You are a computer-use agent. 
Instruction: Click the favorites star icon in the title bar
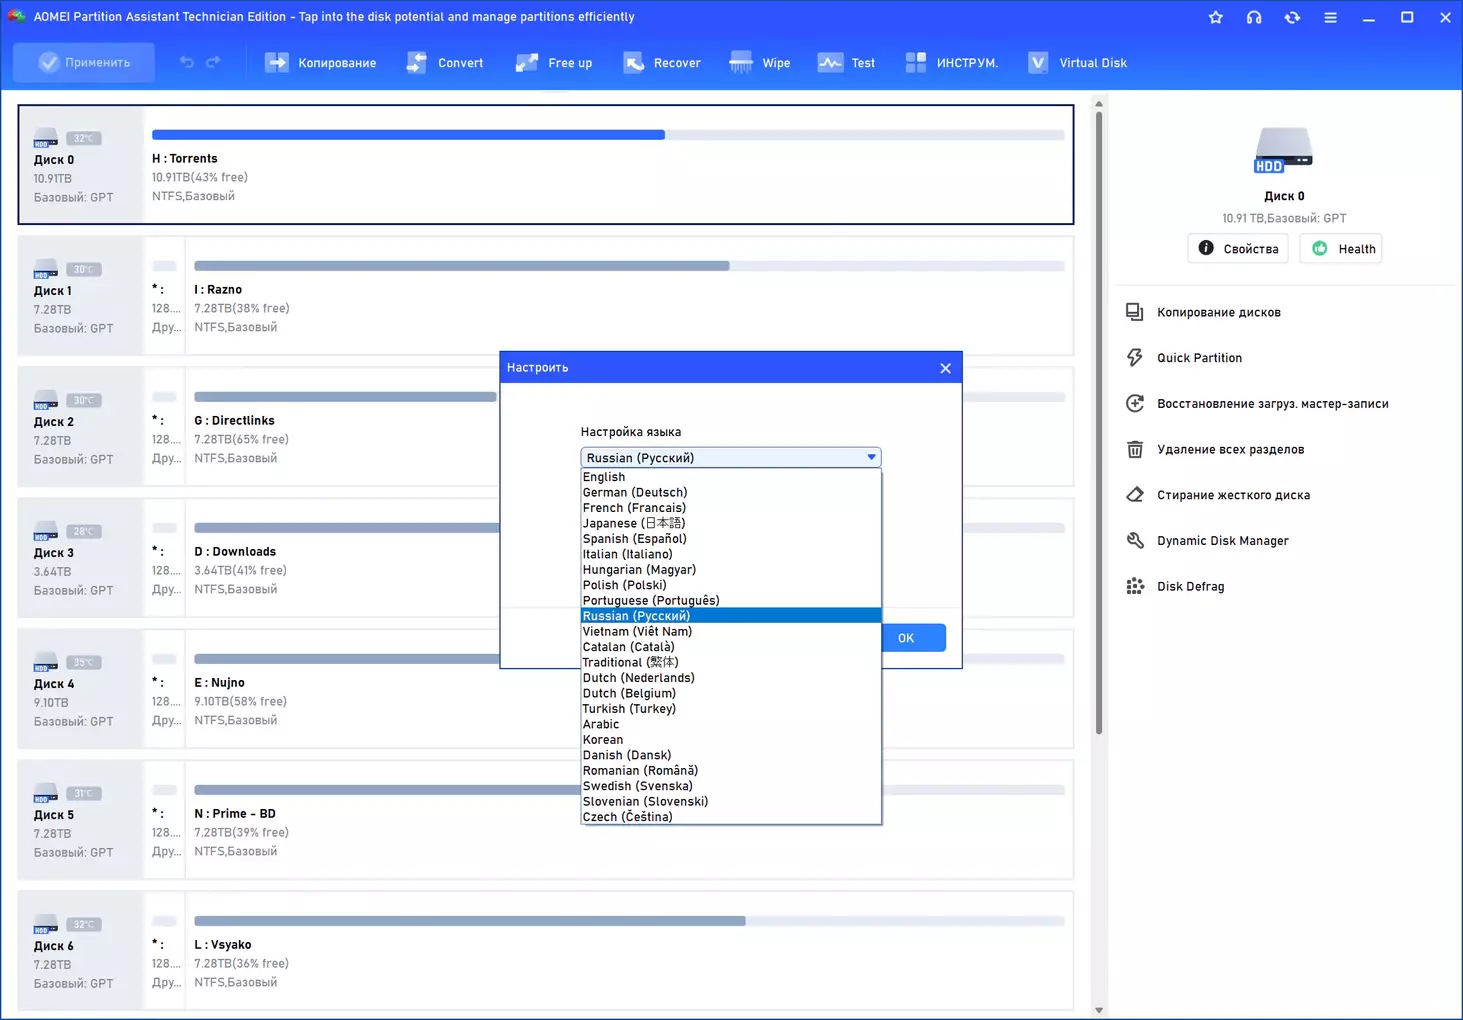click(1216, 17)
